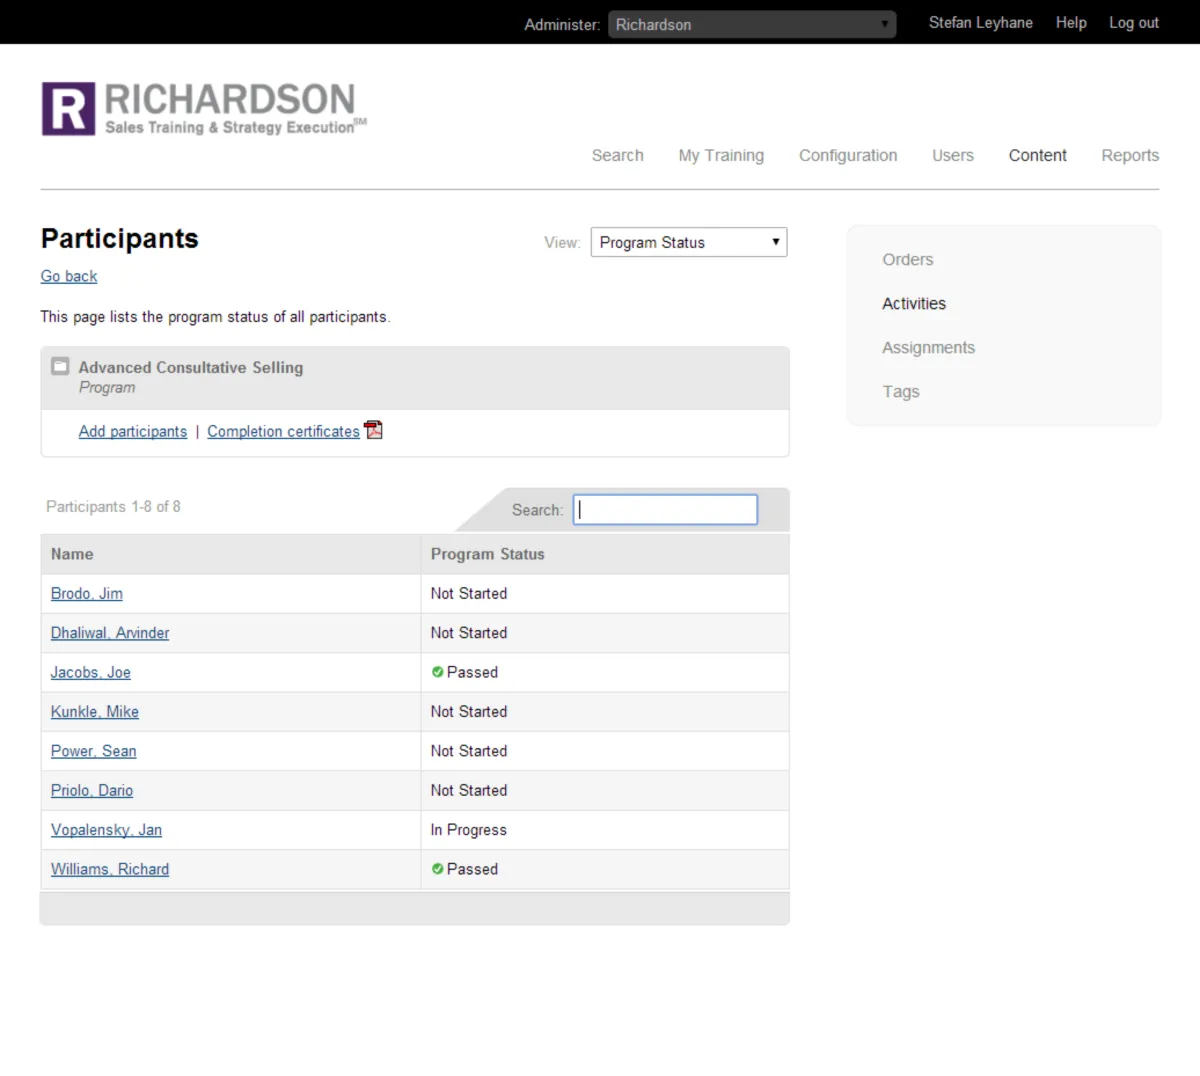Click the Participants page heading

pyautogui.click(x=120, y=239)
